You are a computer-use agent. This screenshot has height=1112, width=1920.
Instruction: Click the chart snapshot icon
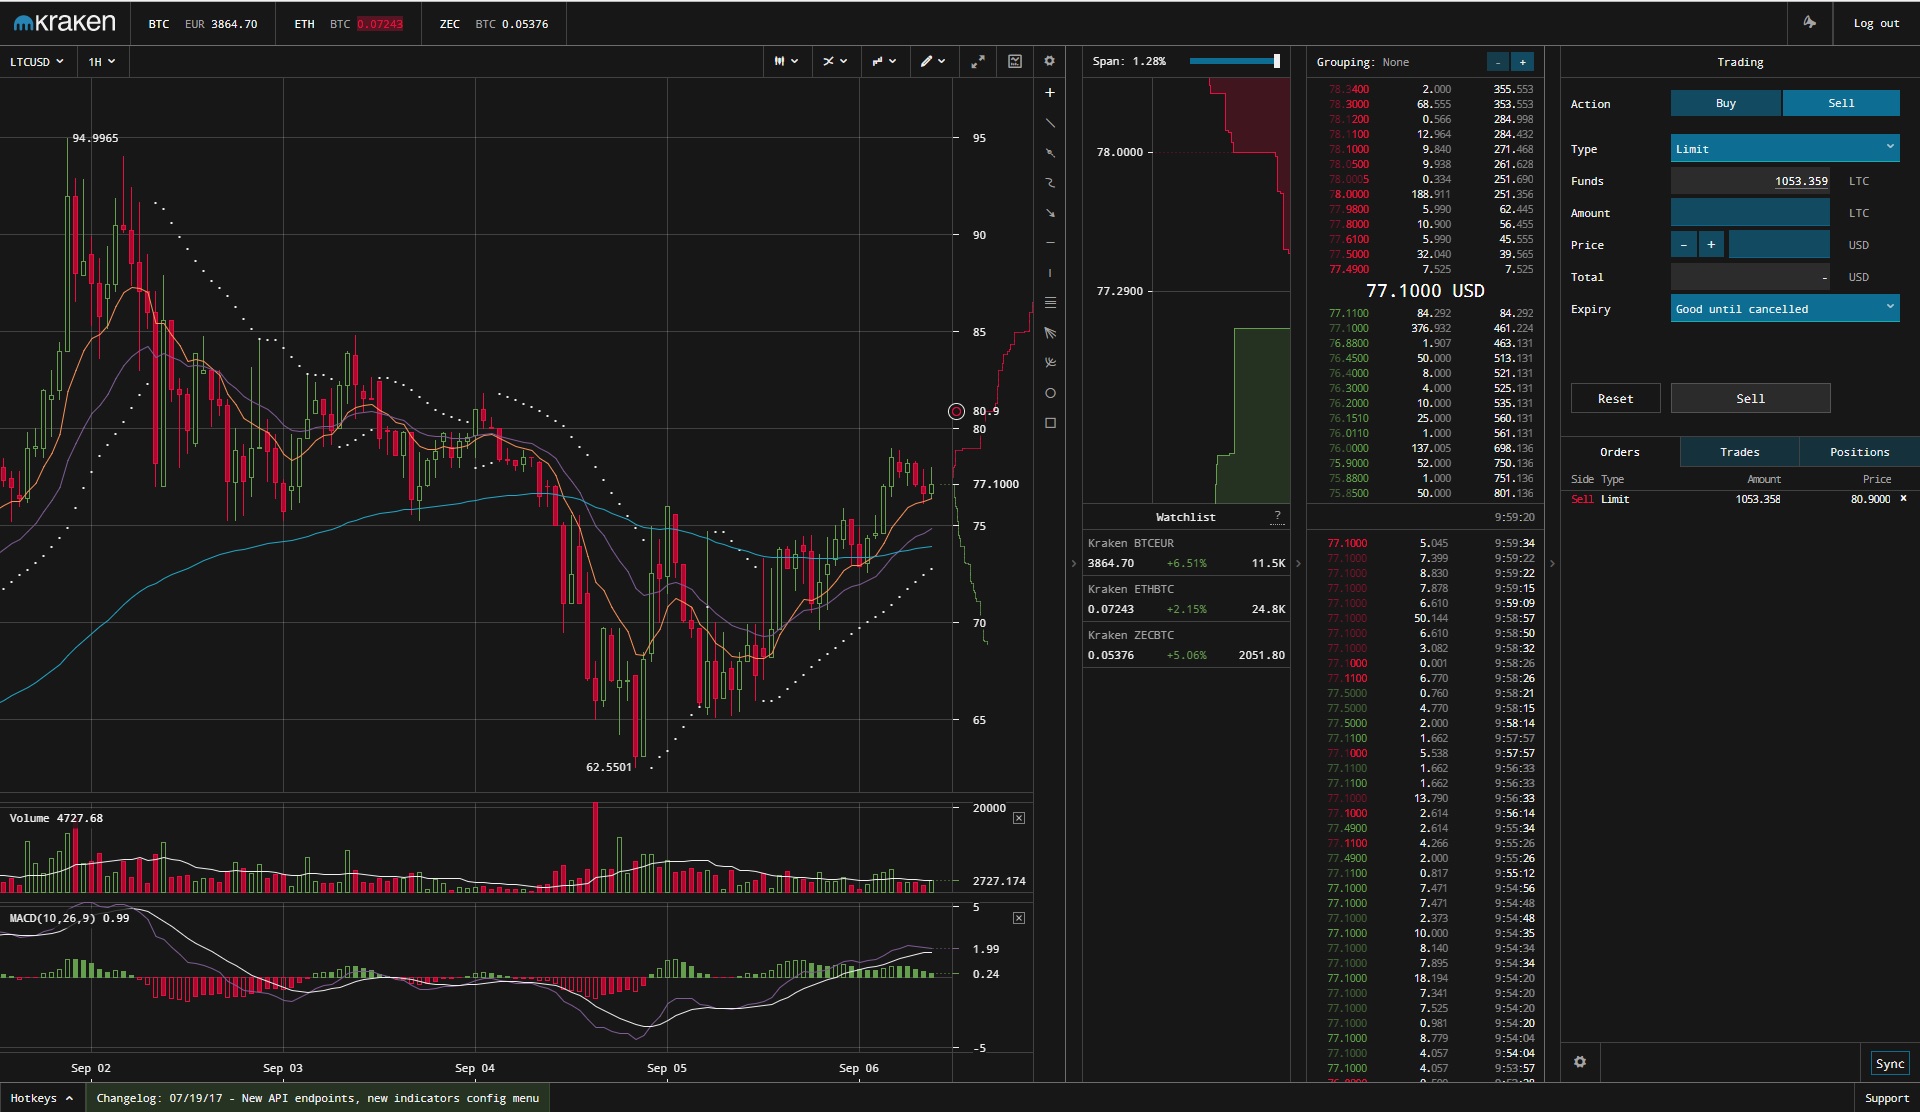coord(1015,62)
